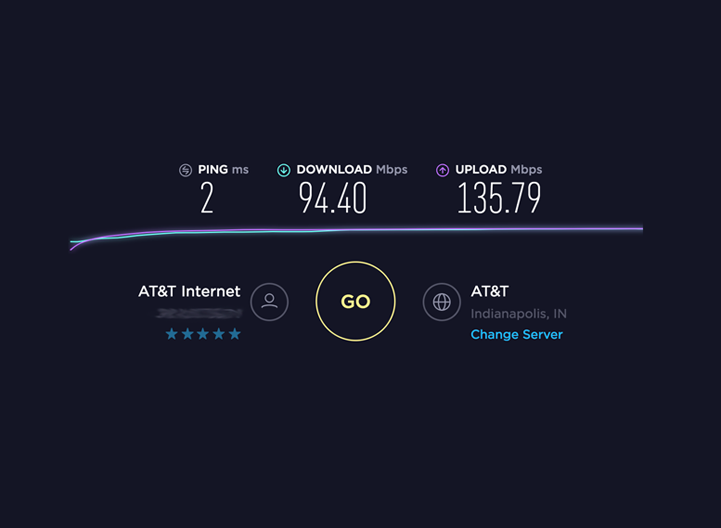The height and width of the screenshot is (528, 721).
Task: Select the UPLOAD Mbps label
Action: coord(498,170)
